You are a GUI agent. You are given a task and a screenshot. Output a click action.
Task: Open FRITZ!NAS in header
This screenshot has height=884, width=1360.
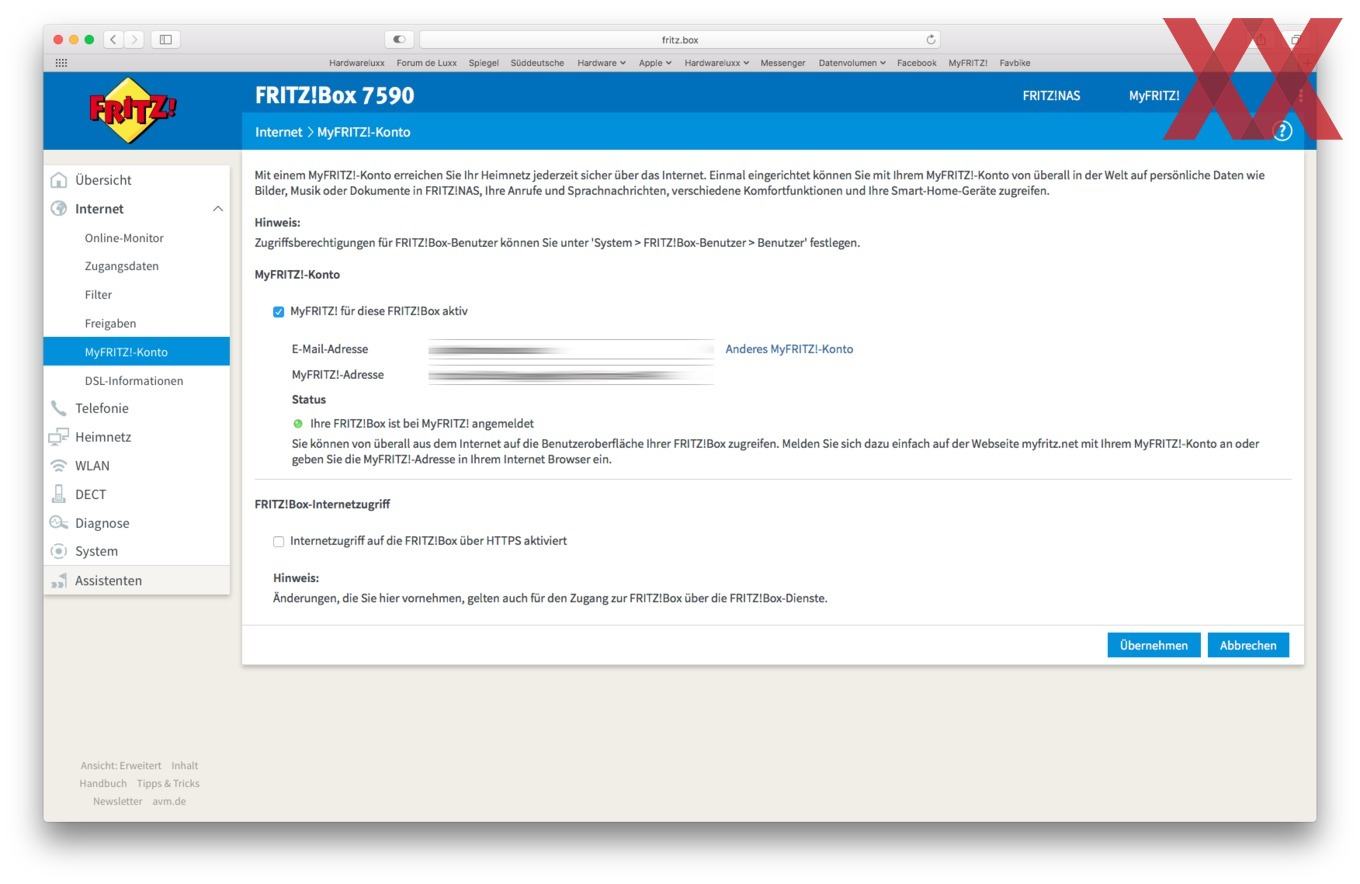click(x=1051, y=96)
